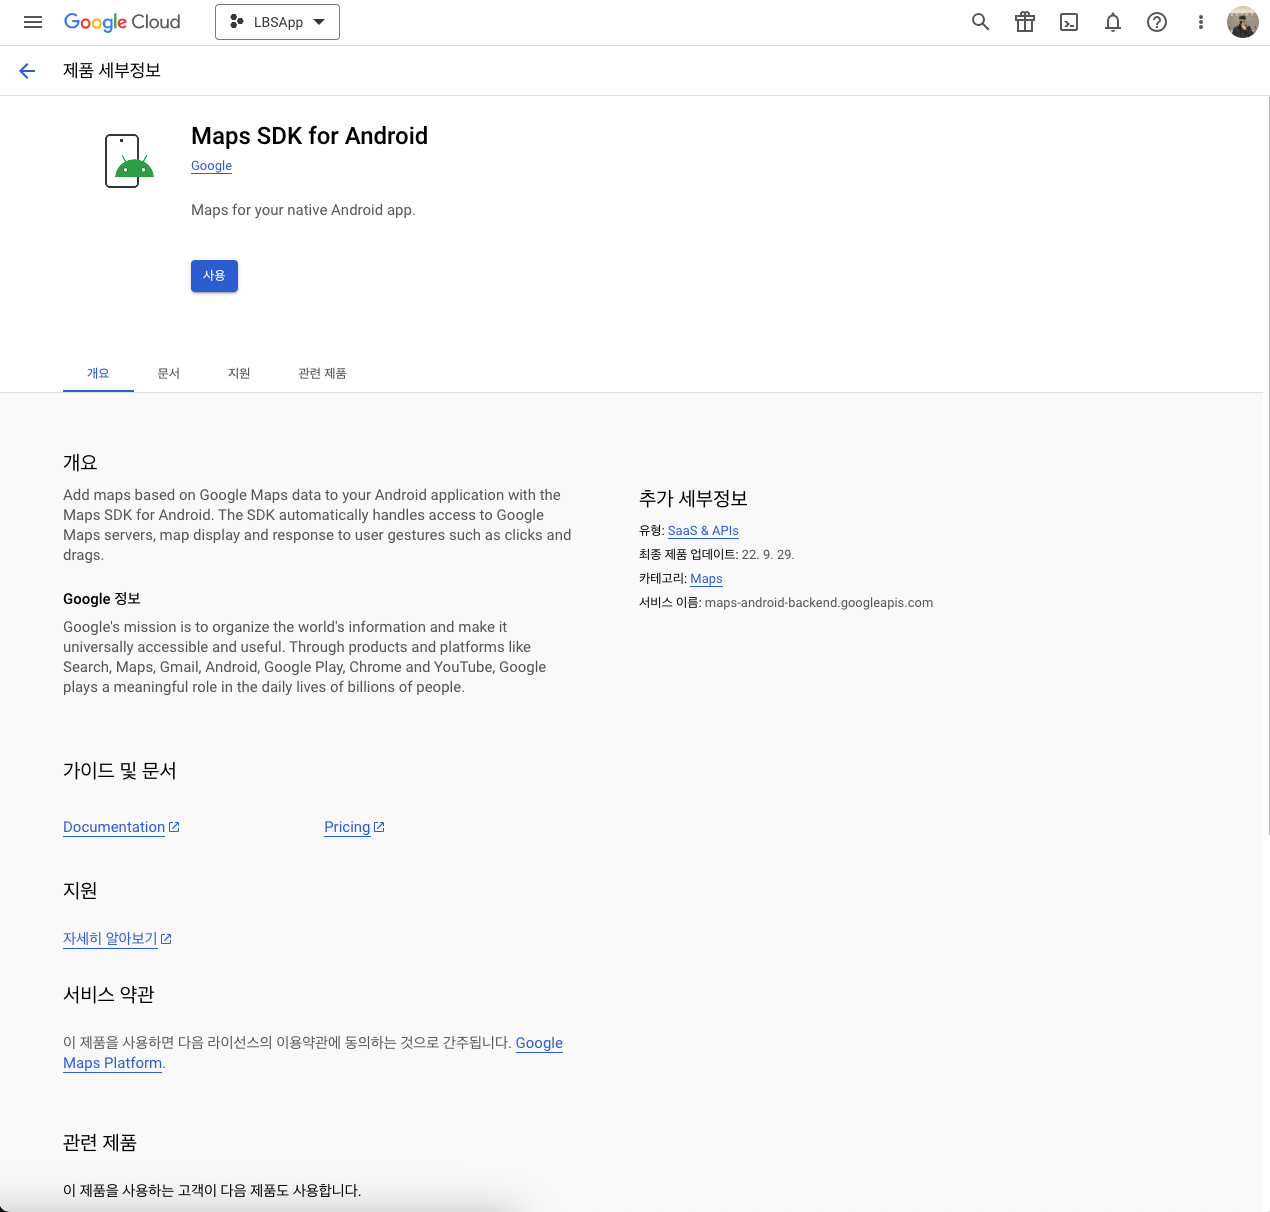
Task: Open the SaaS & APIs type link
Action: pyautogui.click(x=703, y=531)
